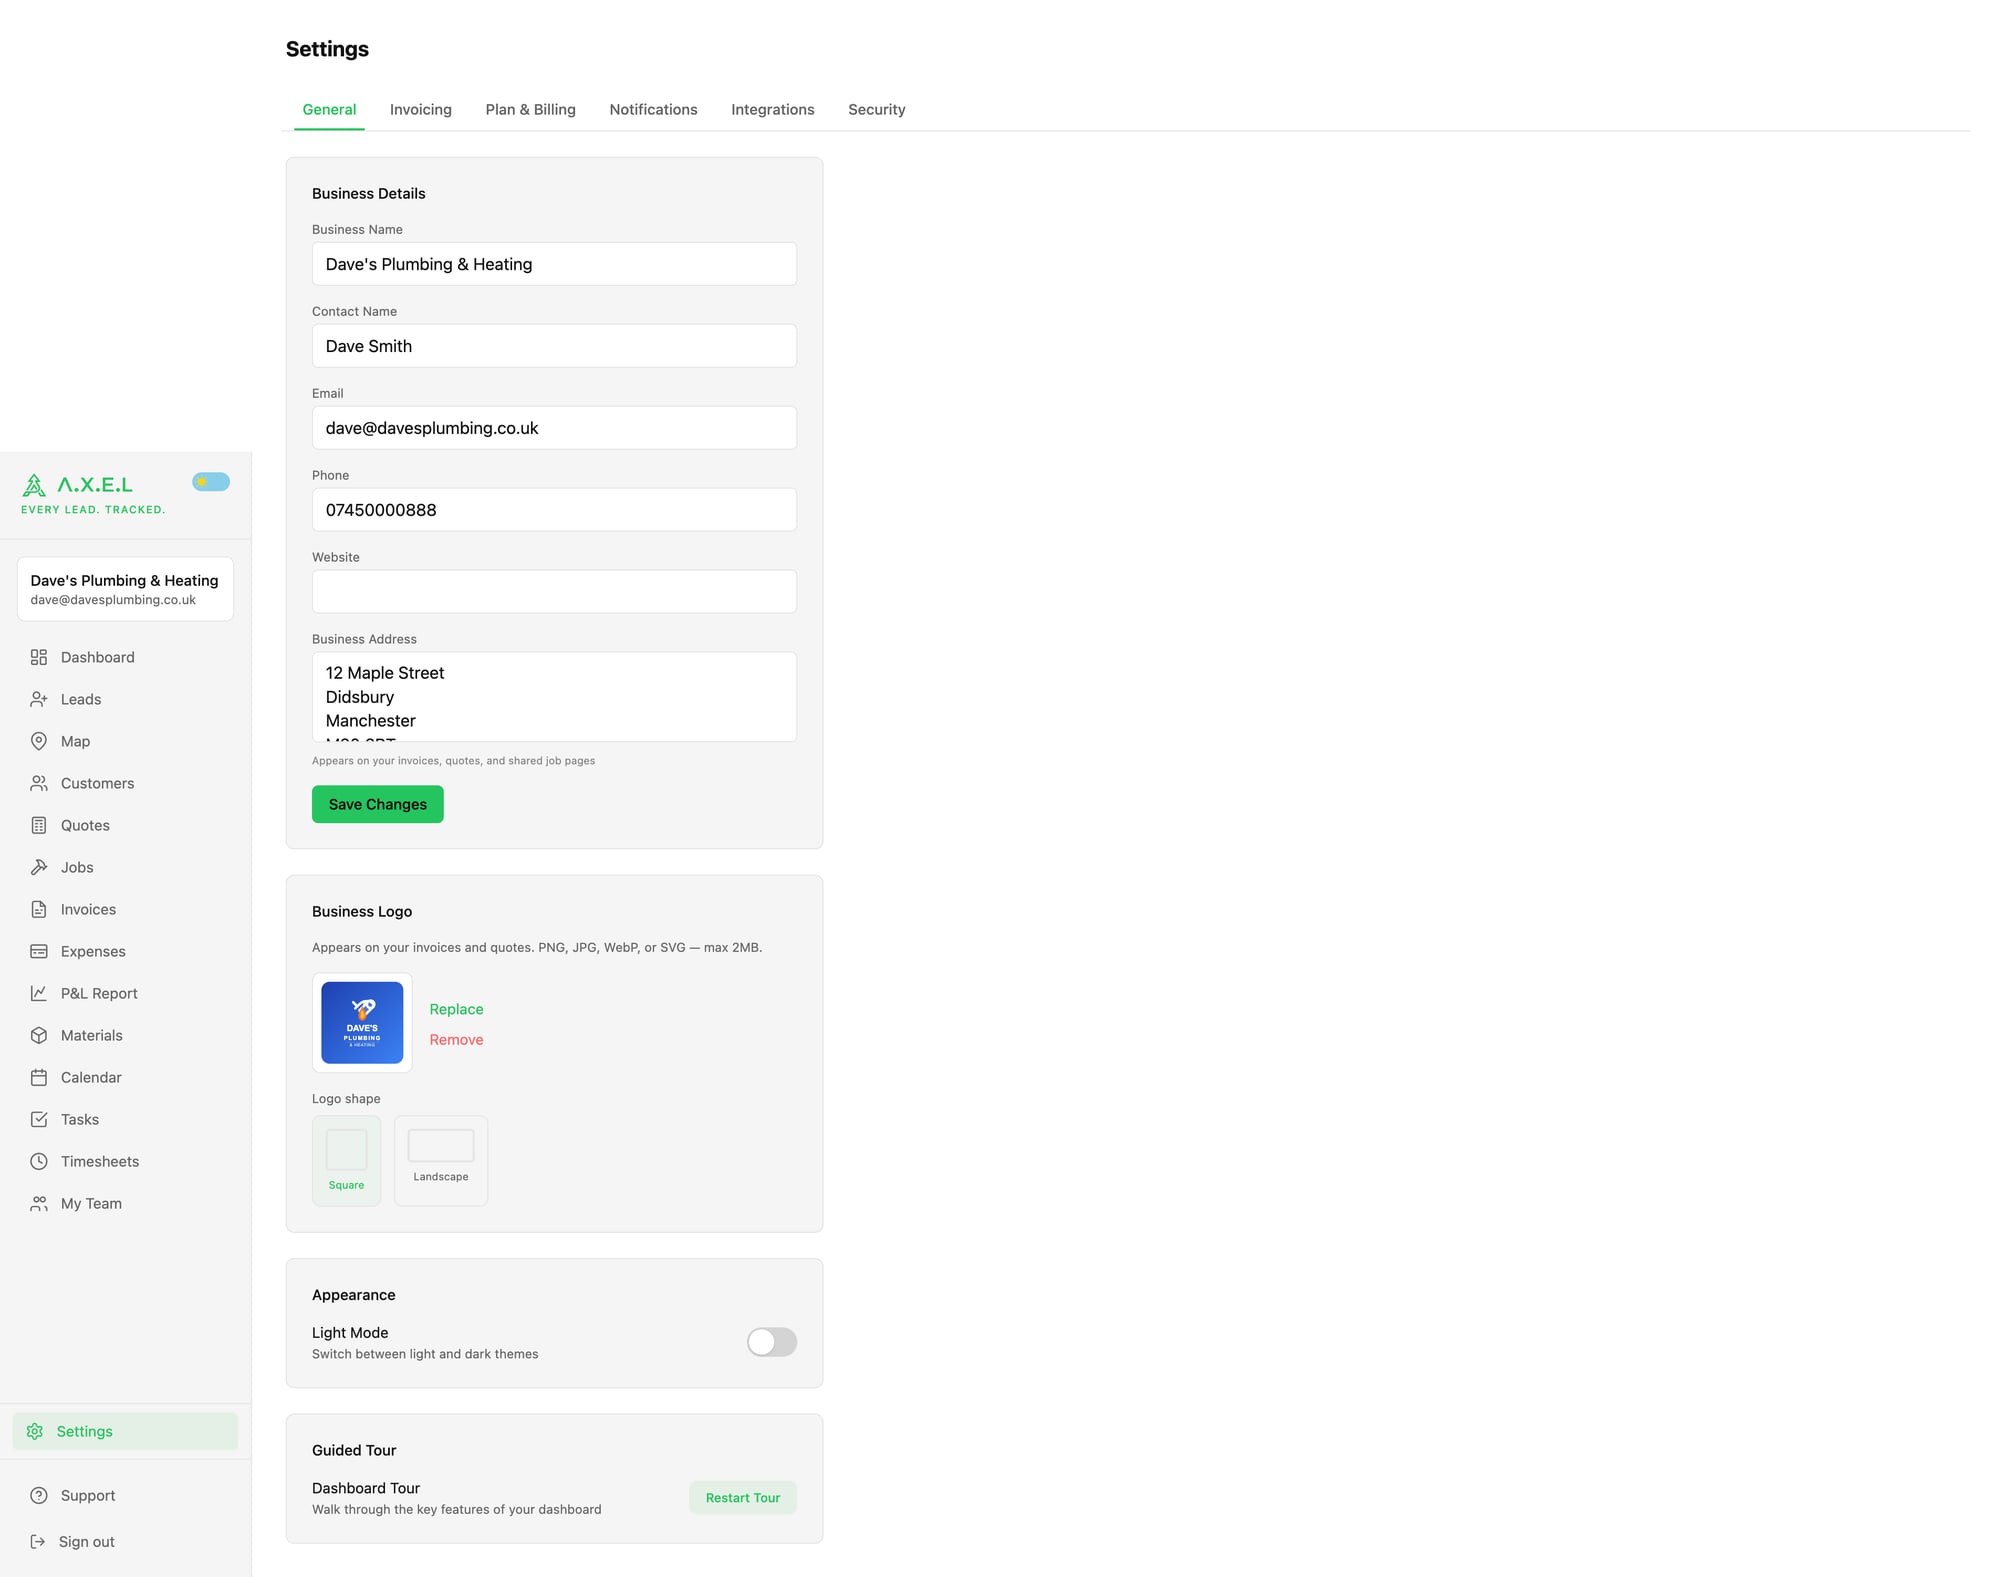Click the Jobs hammer icon
This screenshot has height=1577, width=2000.
(x=38, y=867)
